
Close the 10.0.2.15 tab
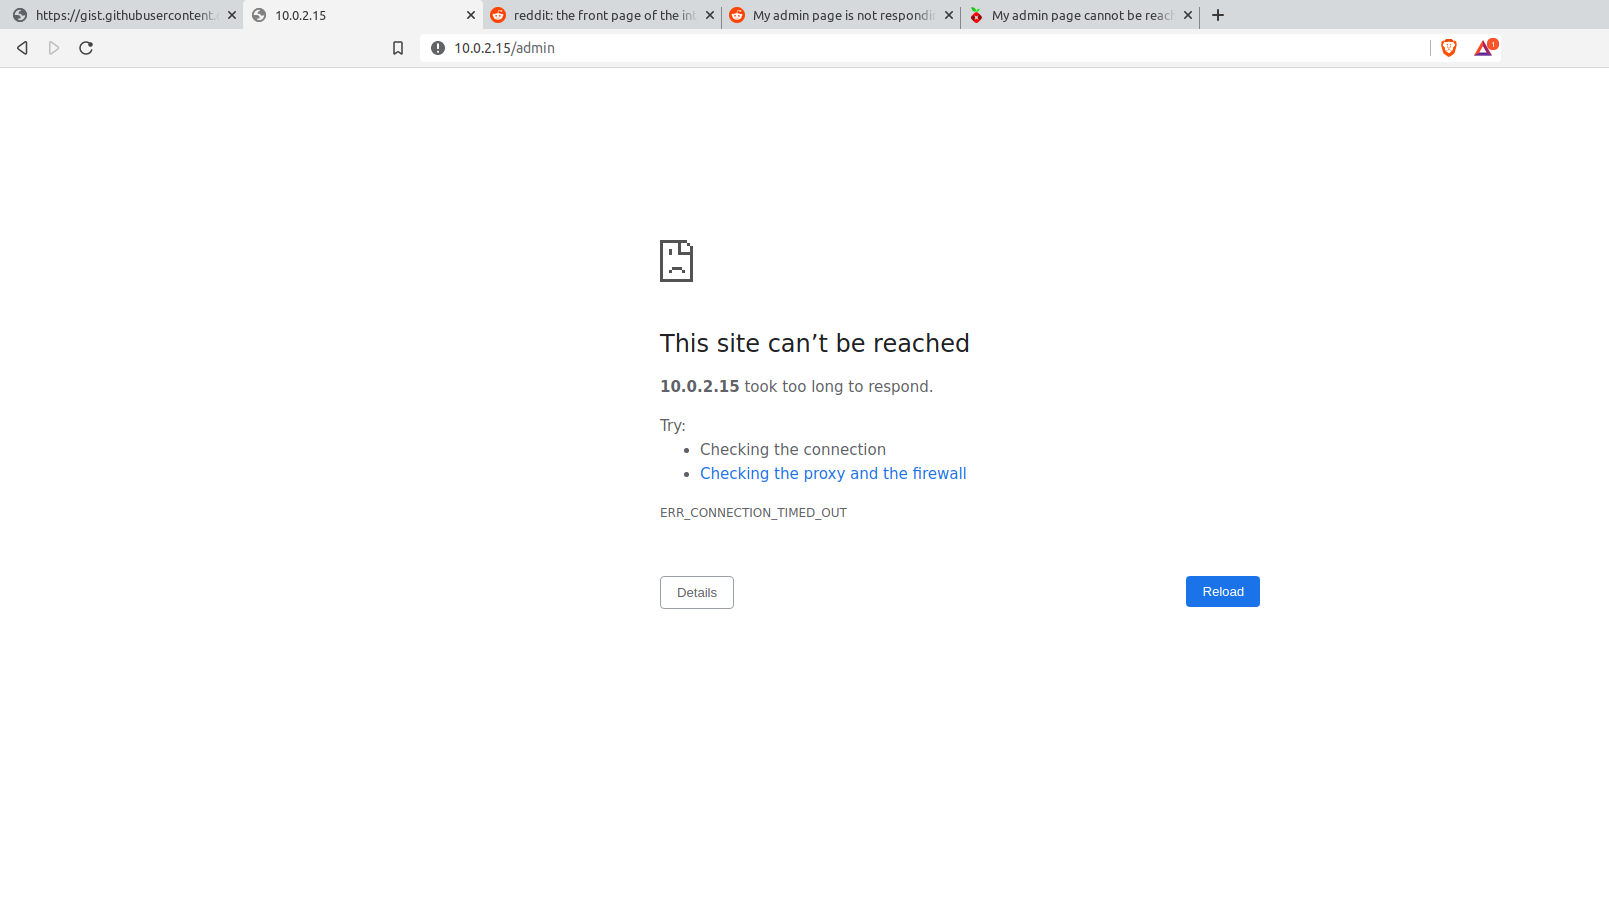(471, 15)
